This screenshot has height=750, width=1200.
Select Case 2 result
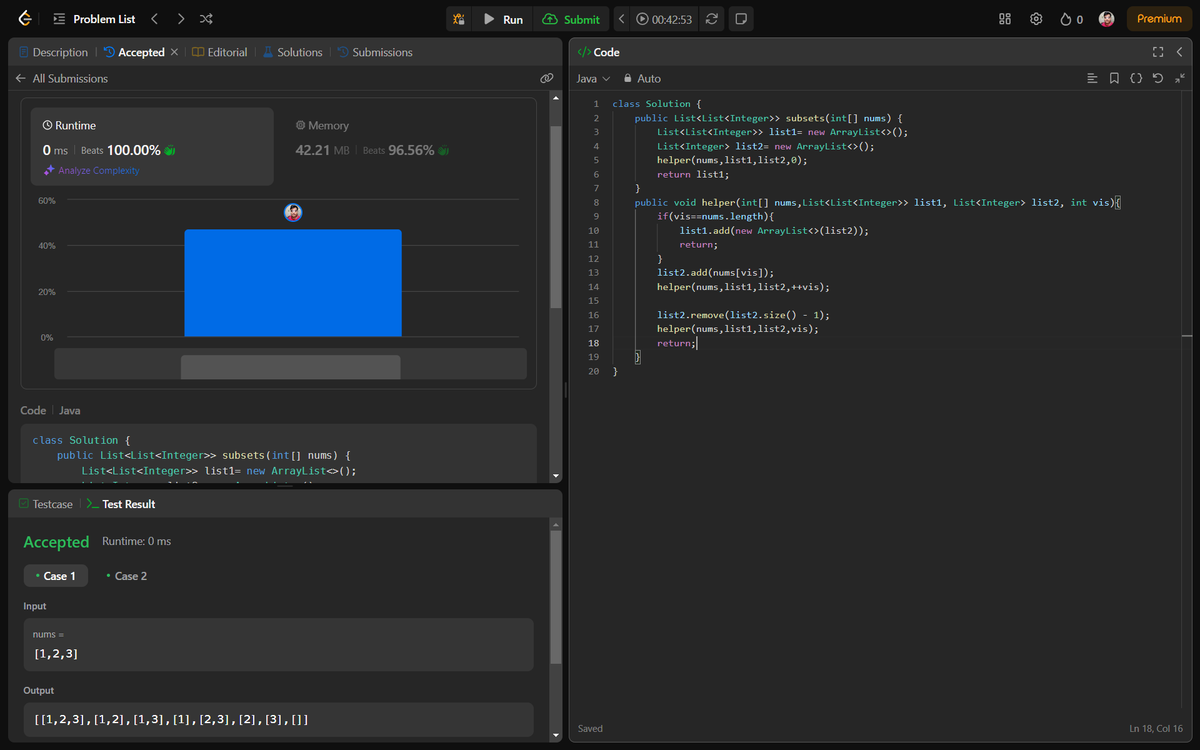pos(127,576)
